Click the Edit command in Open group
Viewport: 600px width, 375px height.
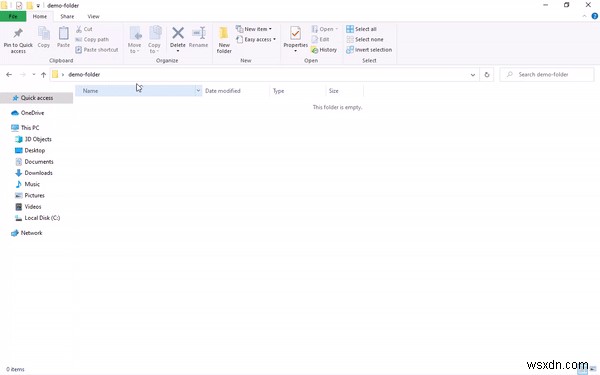coord(320,39)
